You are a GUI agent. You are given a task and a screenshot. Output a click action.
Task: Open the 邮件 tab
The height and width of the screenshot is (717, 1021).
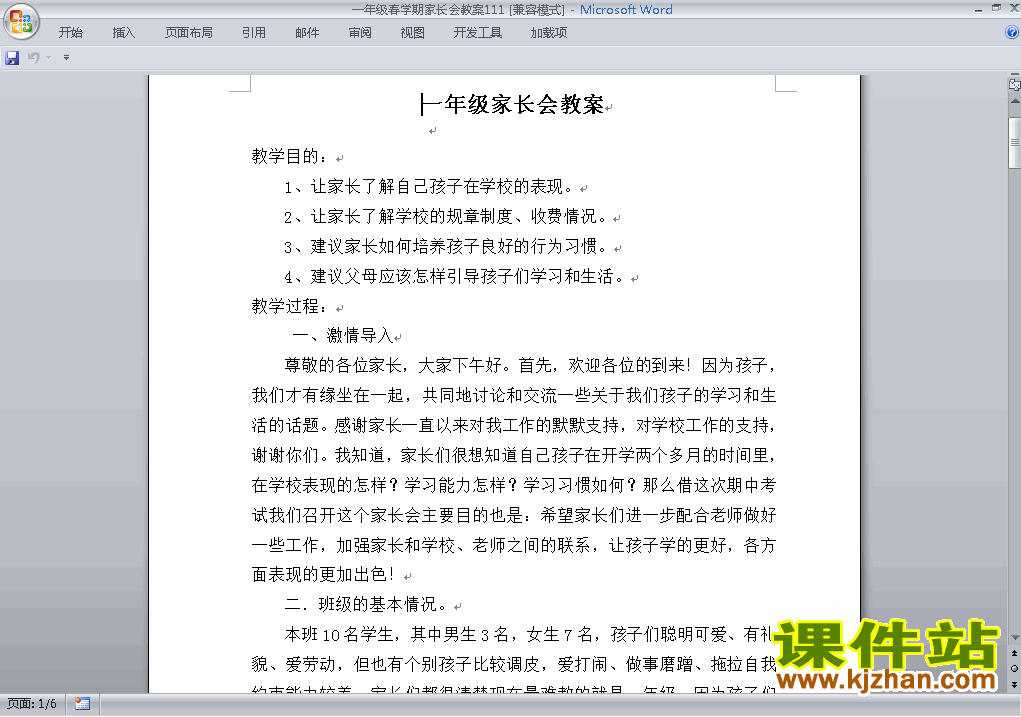tap(307, 33)
